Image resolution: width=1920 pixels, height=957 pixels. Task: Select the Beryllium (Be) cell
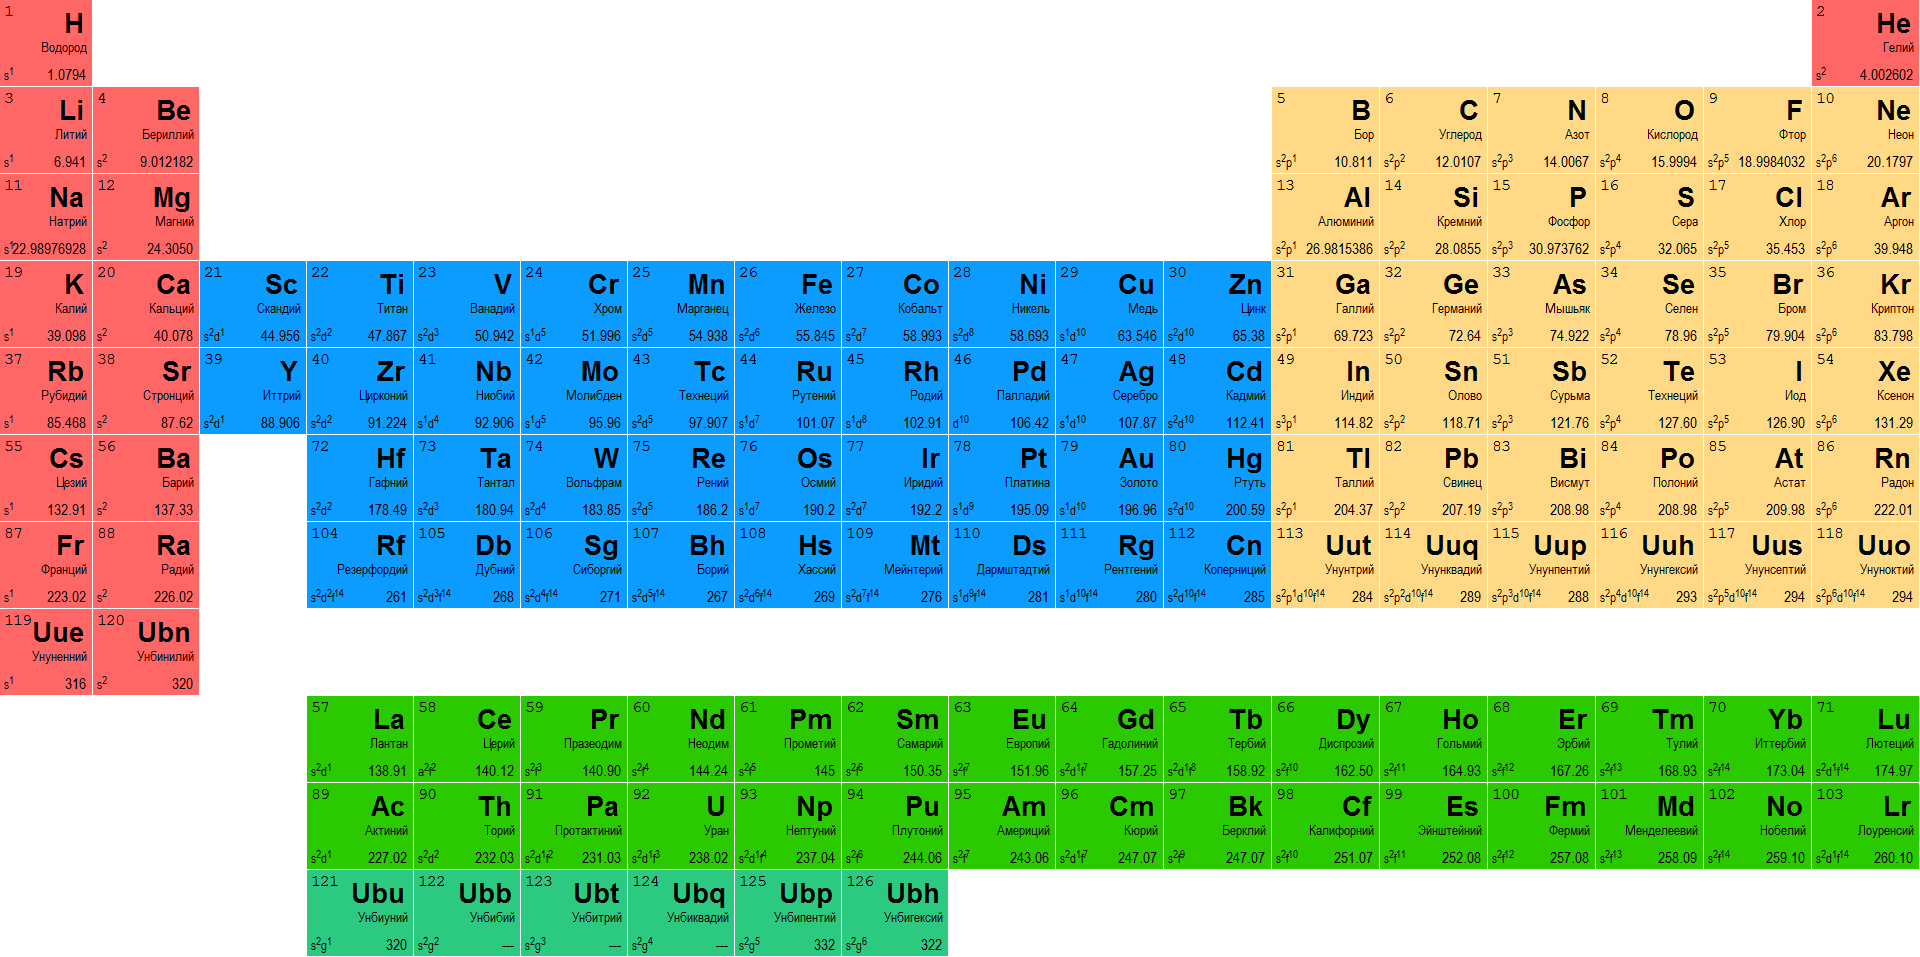[x=146, y=130]
